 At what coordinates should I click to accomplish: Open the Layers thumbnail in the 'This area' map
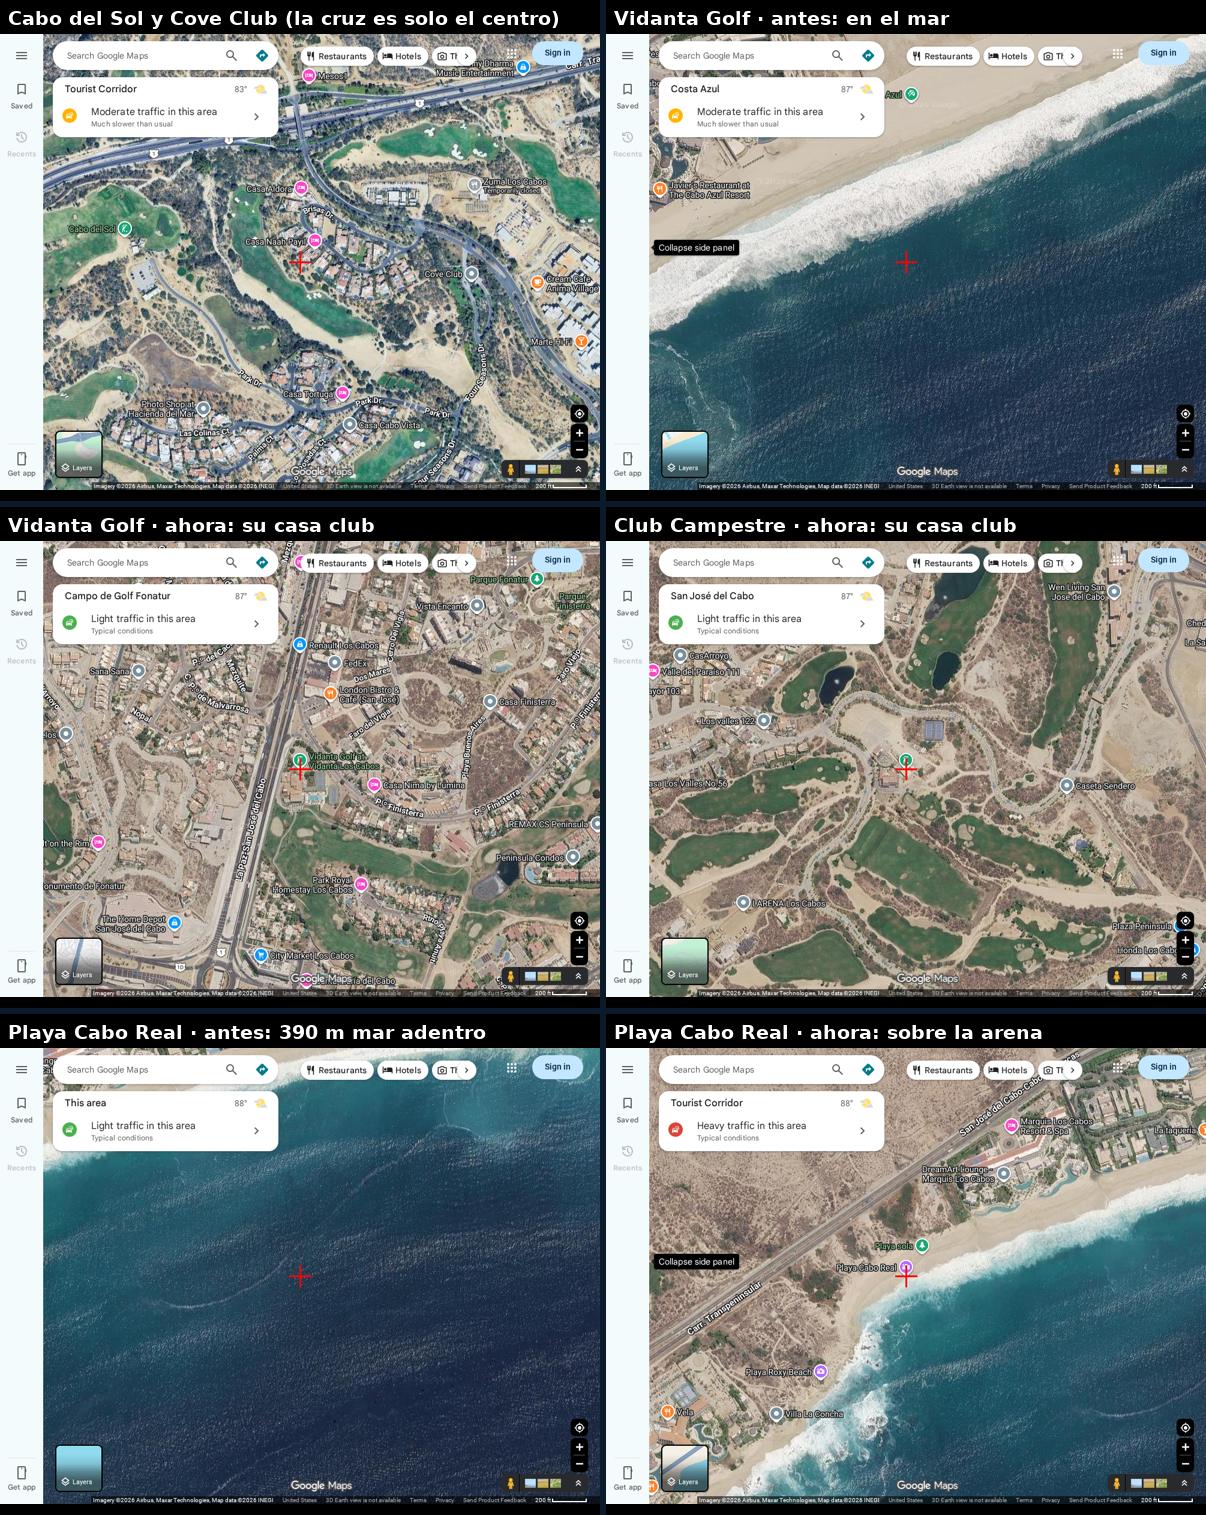(x=79, y=1468)
